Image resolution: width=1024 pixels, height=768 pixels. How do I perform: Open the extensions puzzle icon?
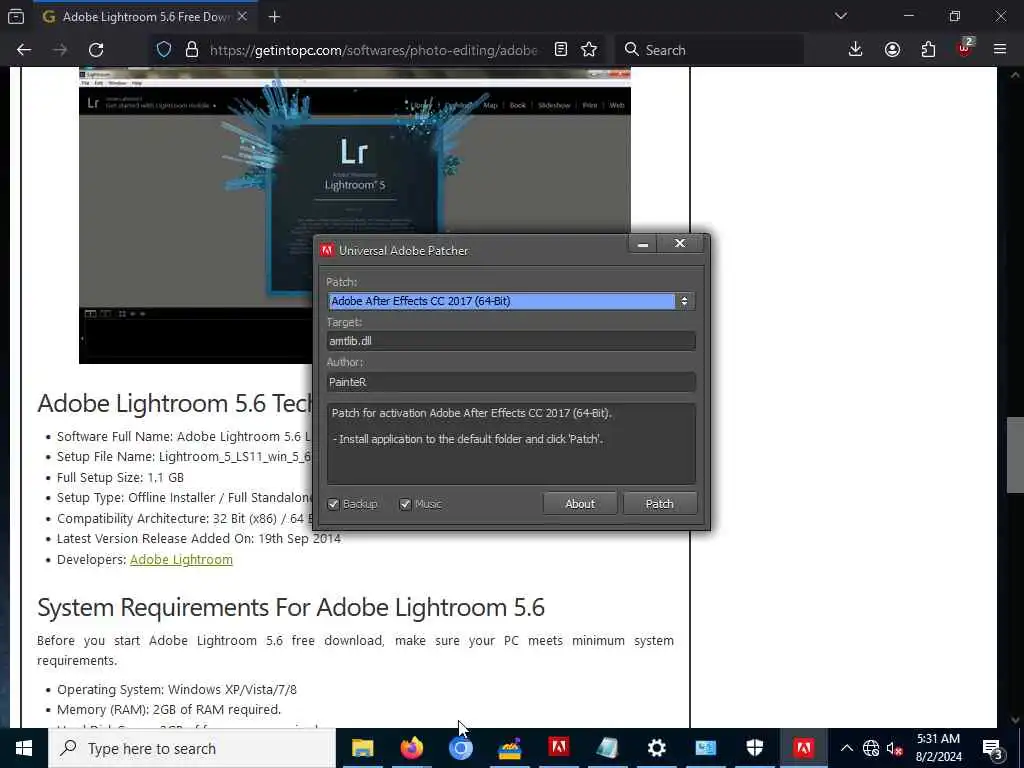tap(928, 50)
